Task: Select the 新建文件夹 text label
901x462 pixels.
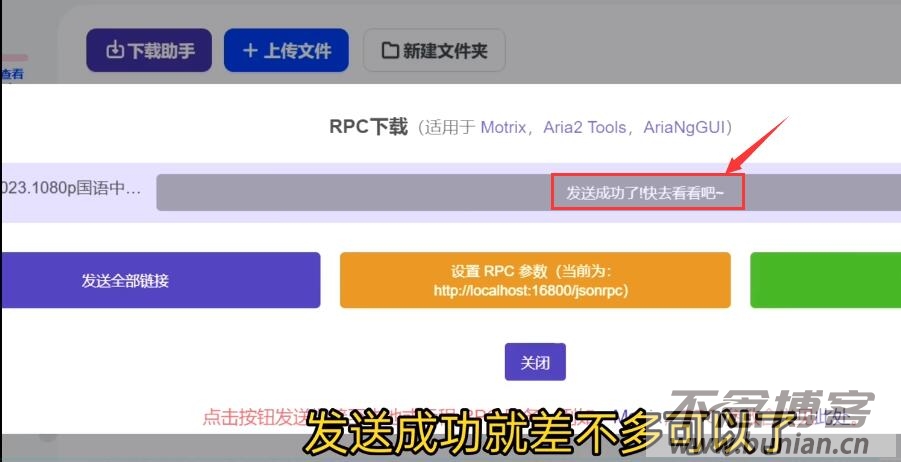Action: pos(445,50)
